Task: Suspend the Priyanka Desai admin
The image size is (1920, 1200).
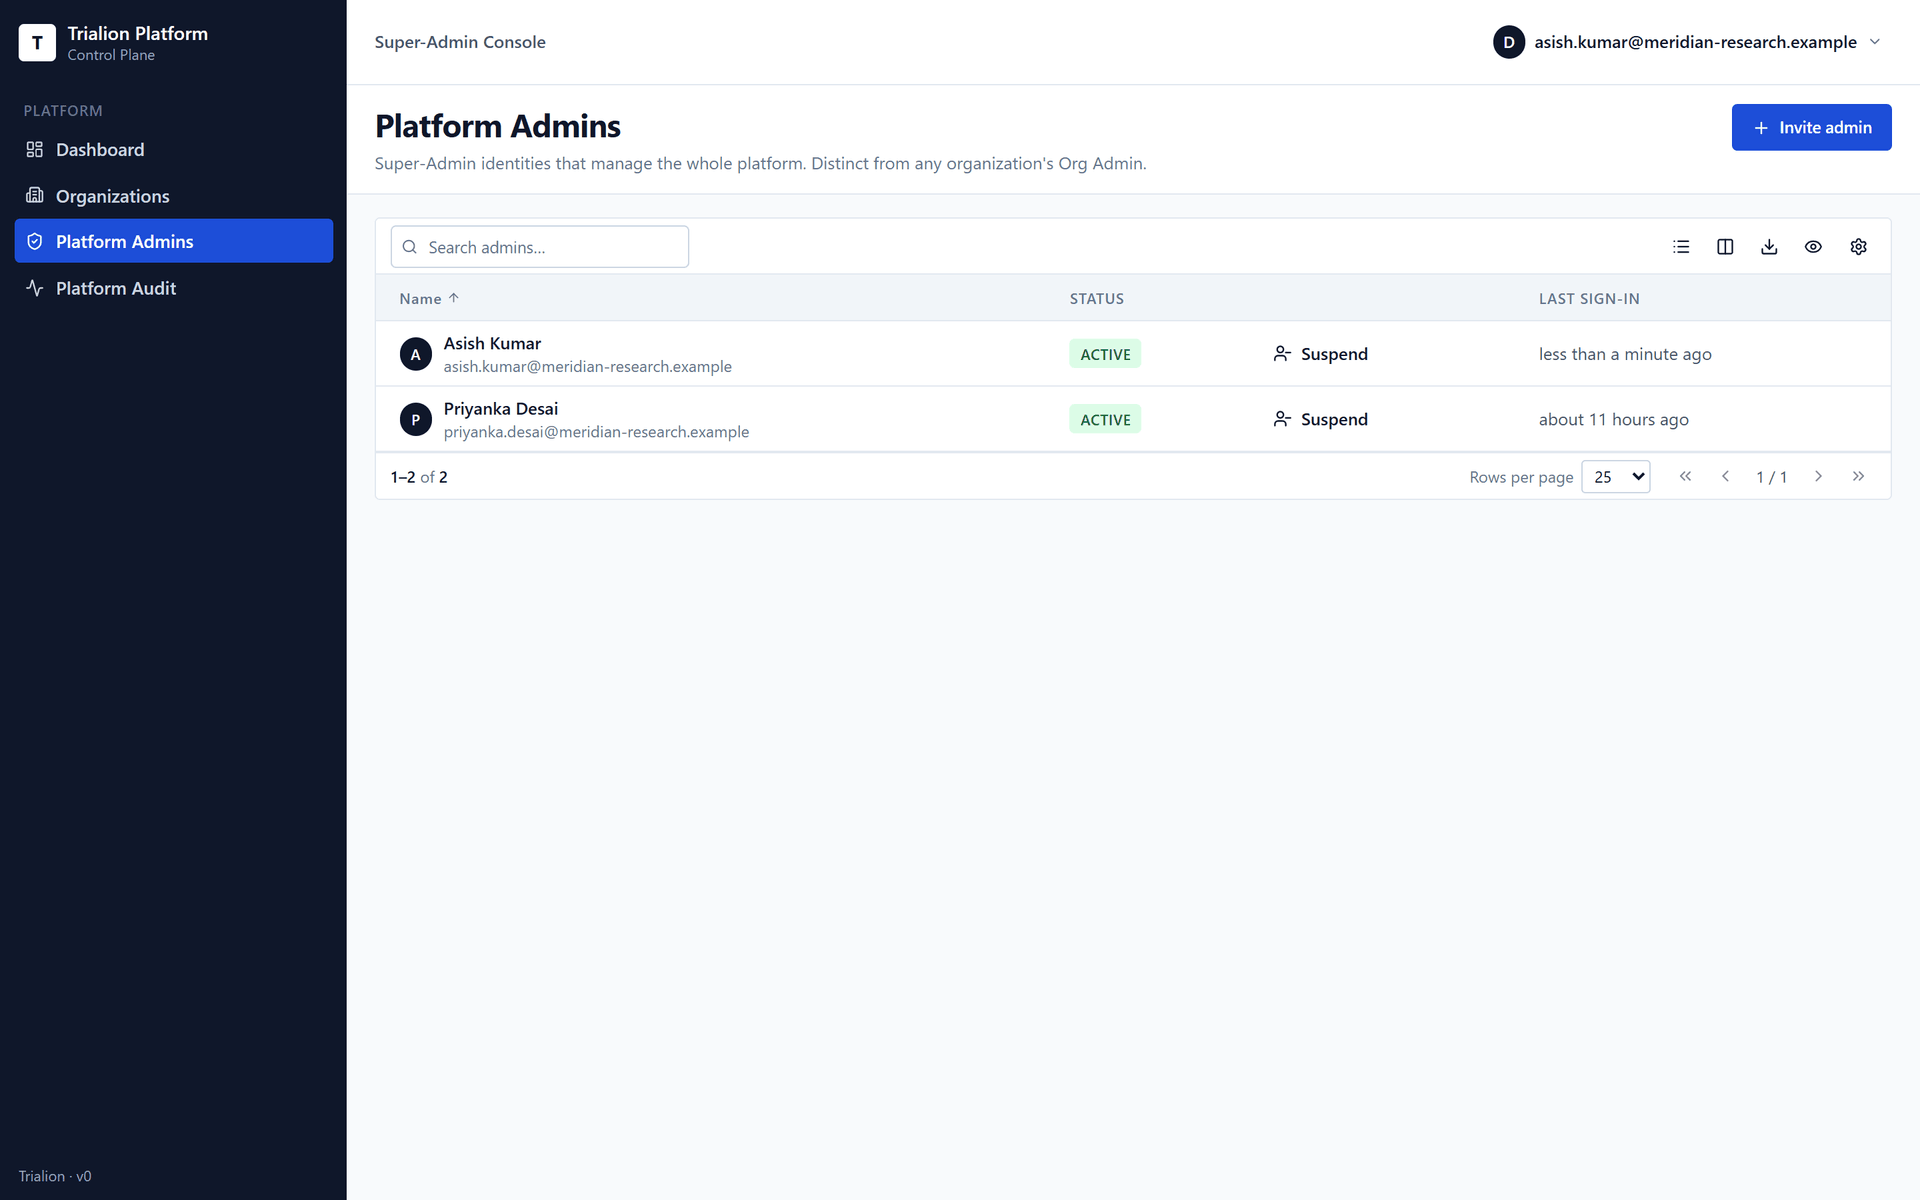Action: (1320, 420)
